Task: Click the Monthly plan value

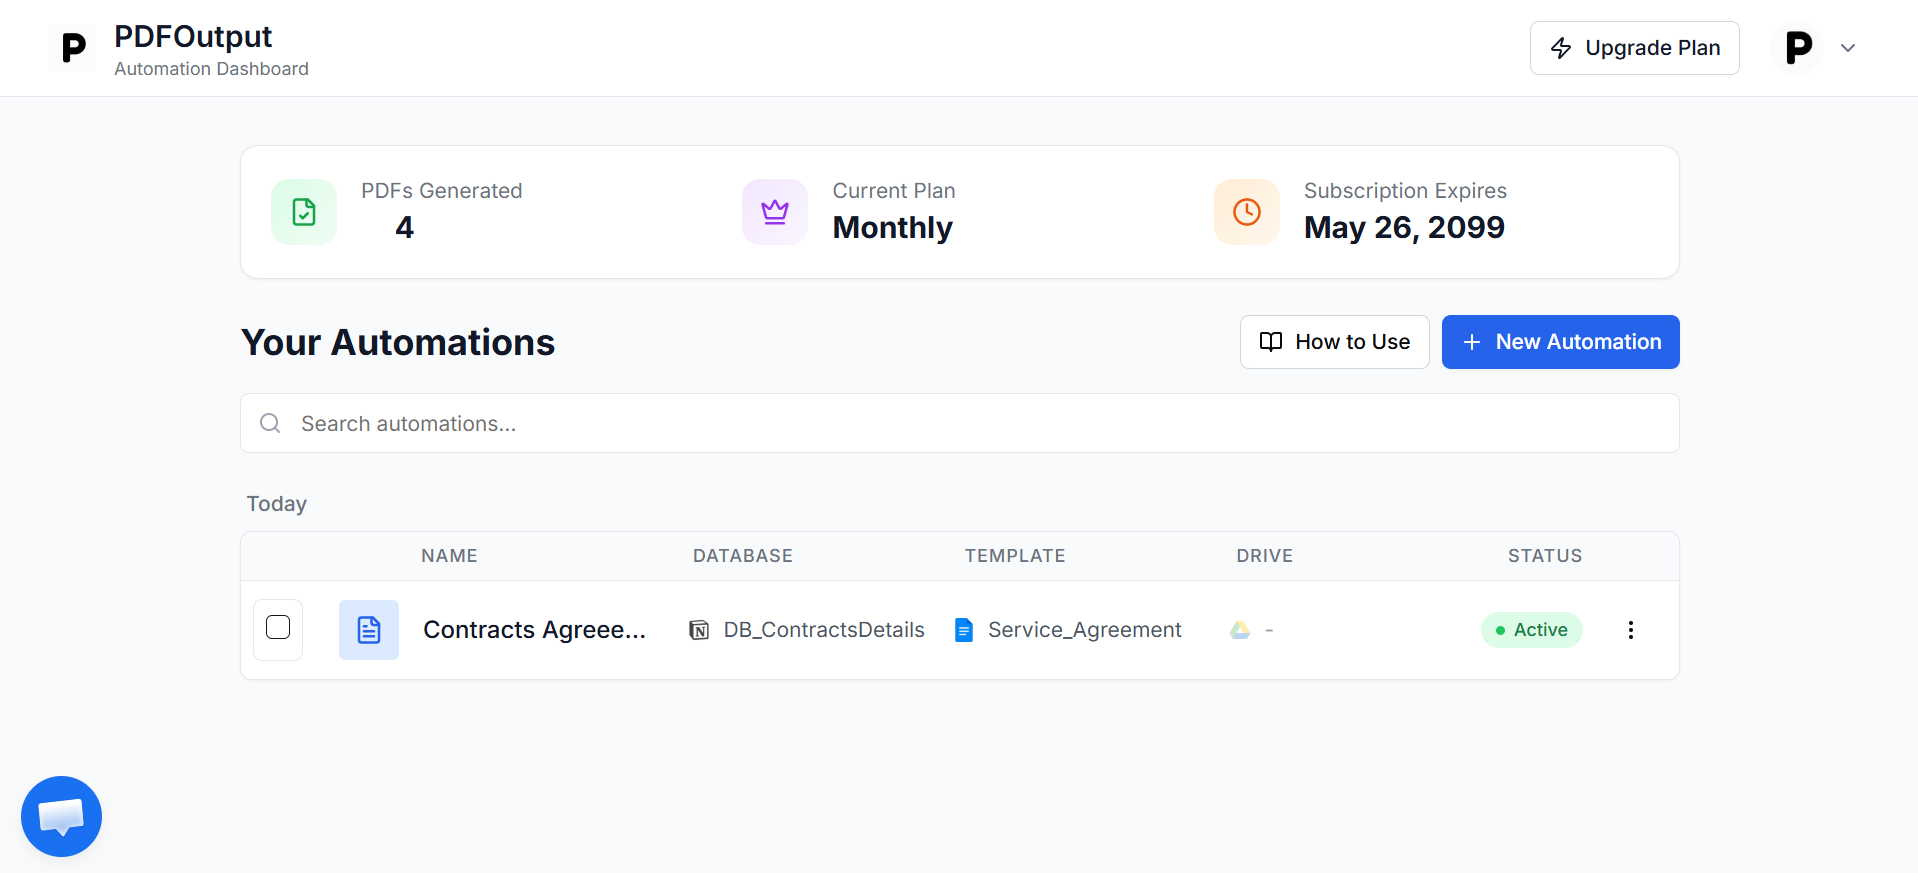Action: 893,227
